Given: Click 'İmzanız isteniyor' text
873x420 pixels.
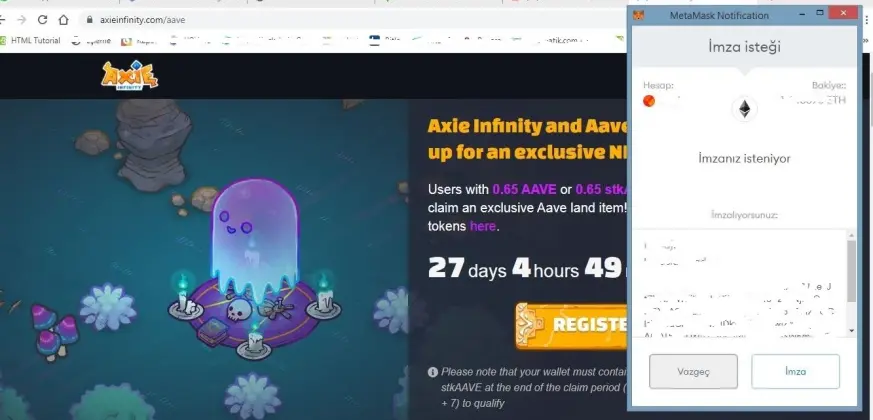Looking at the screenshot, I should click(x=744, y=159).
